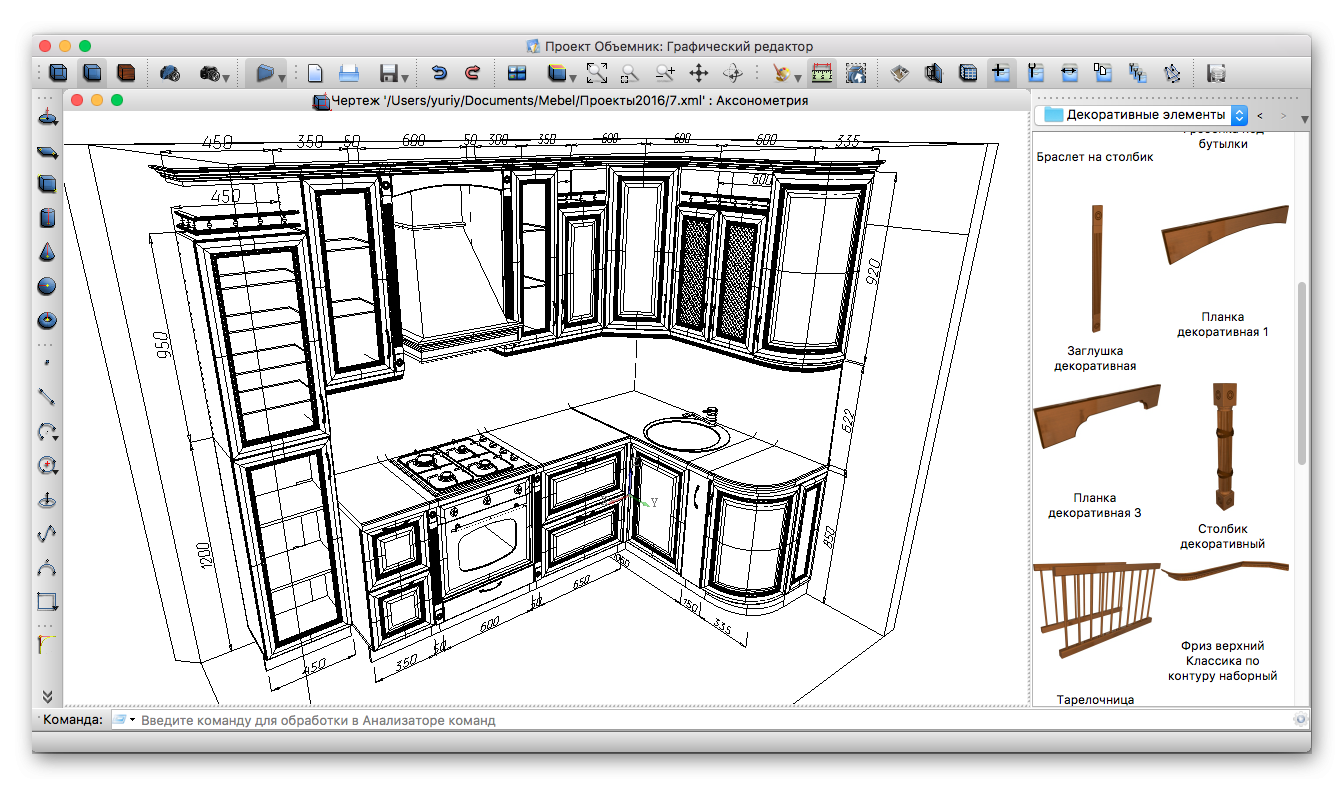The width and height of the screenshot is (1344, 786).
Task: Select the cylinder primitive tool
Action: click(x=47, y=218)
